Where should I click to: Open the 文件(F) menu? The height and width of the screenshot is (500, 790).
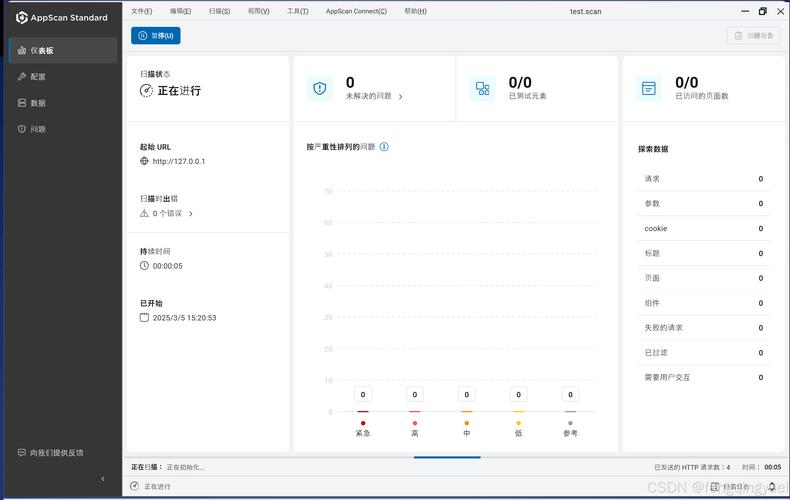click(142, 11)
